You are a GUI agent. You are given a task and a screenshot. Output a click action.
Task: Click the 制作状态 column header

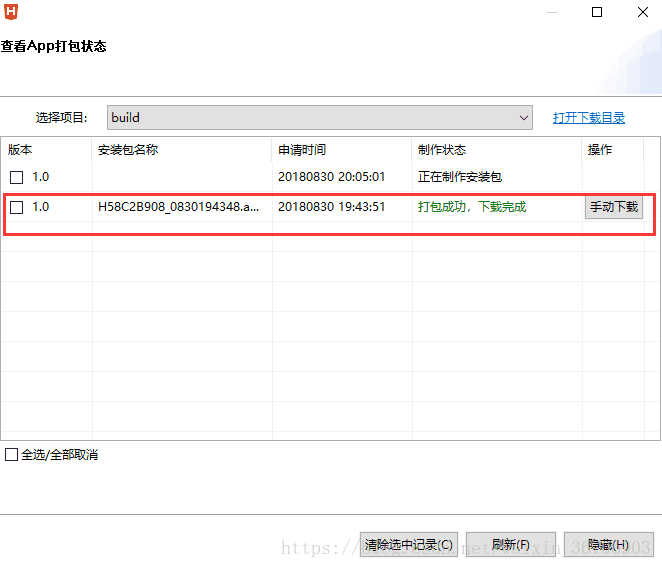(x=497, y=149)
